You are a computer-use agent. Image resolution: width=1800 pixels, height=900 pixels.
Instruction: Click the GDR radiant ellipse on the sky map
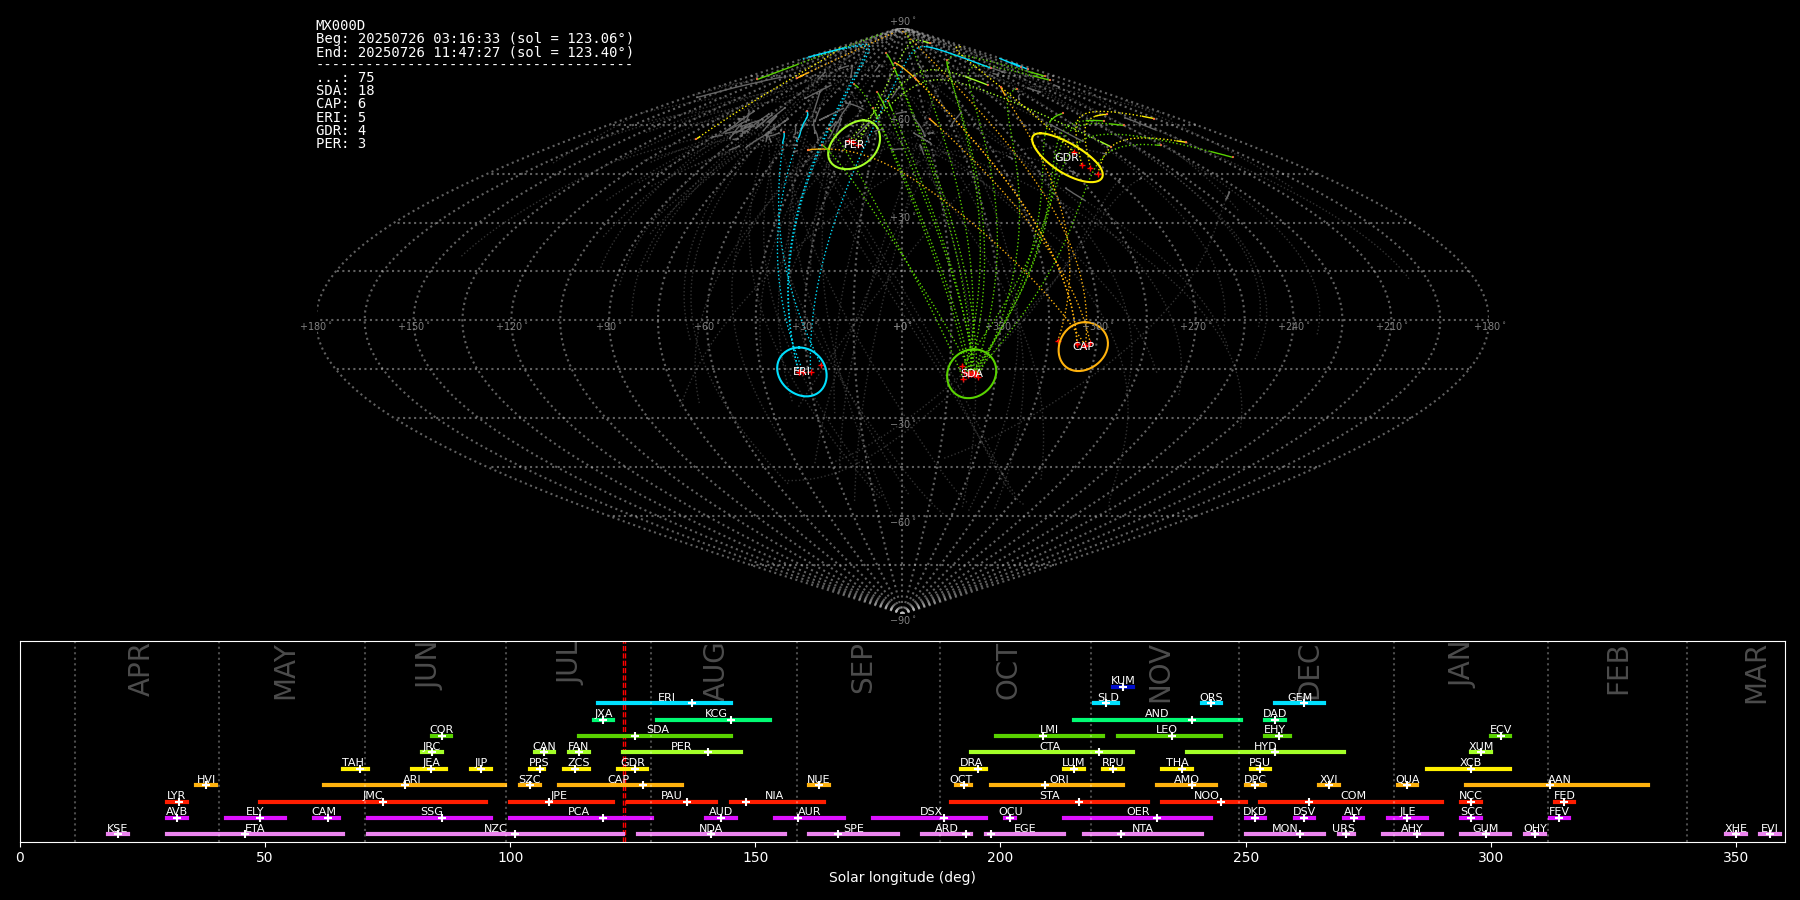(1067, 157)
